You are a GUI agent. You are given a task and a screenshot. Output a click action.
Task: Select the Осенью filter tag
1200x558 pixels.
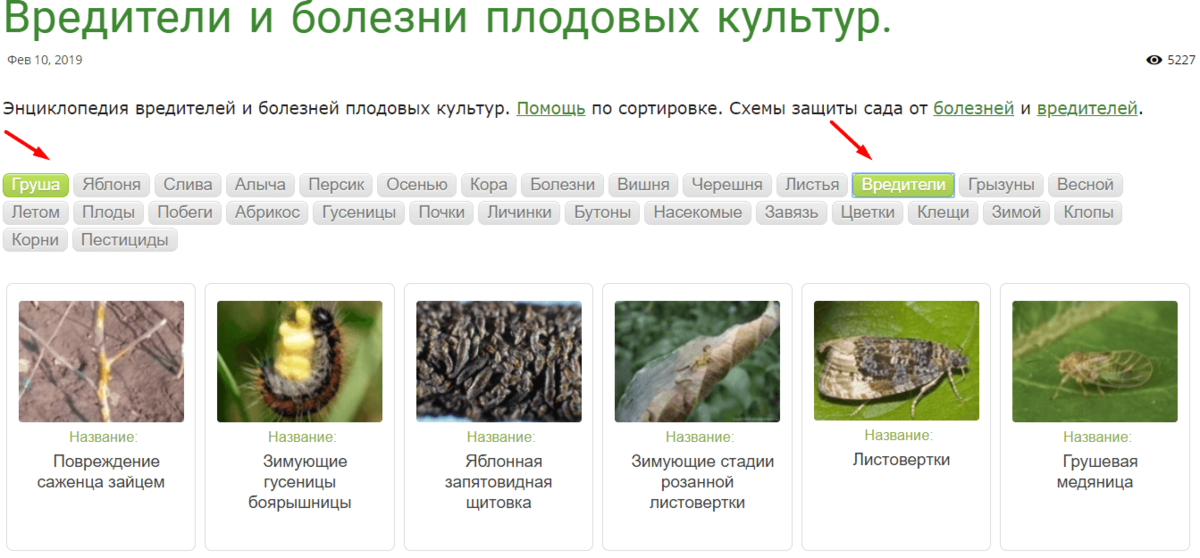[417, 185]
